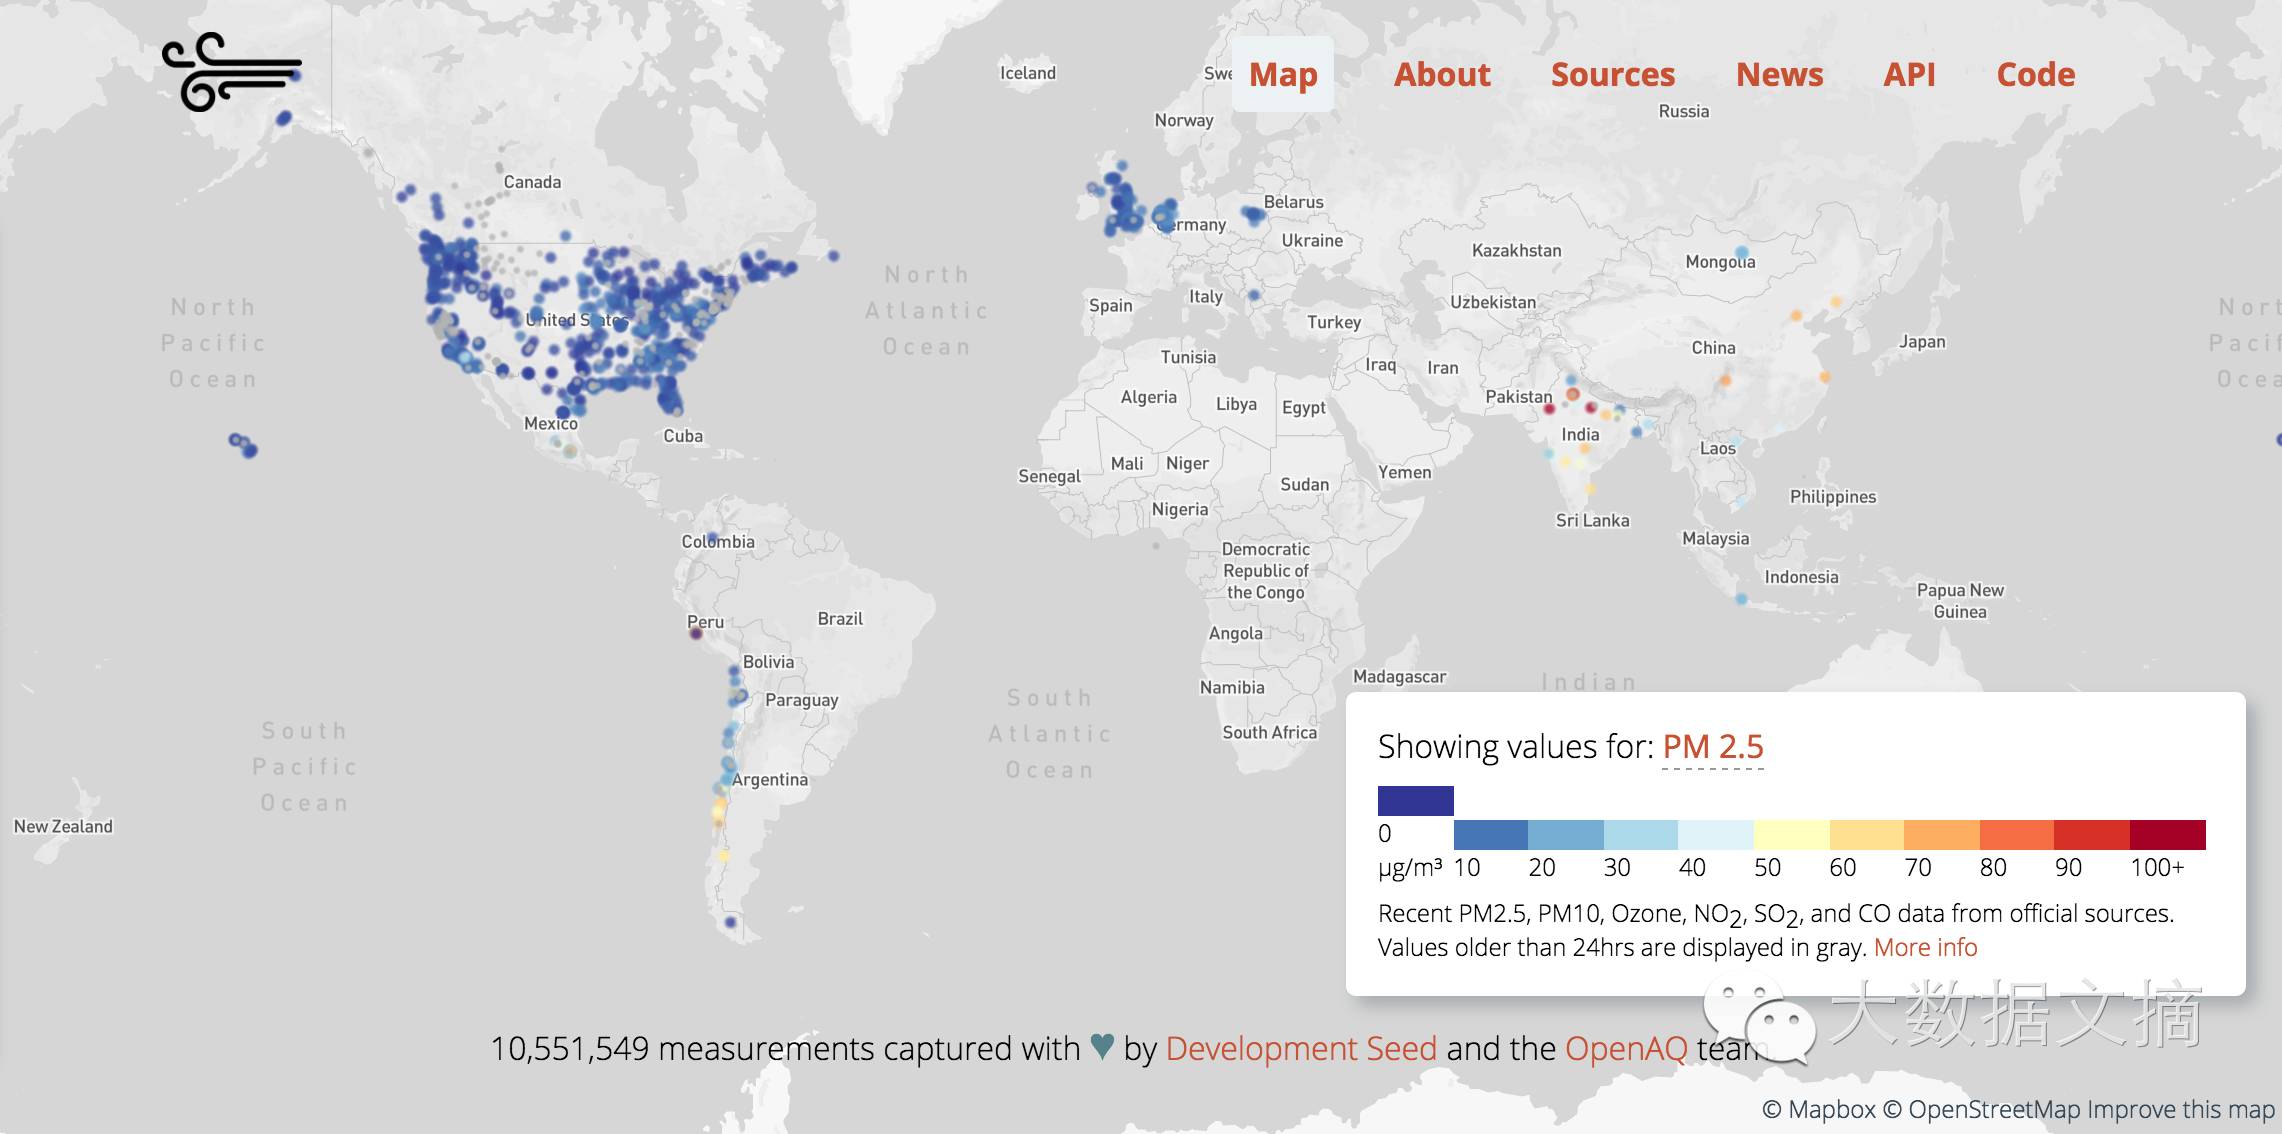Click the Indonesia station dot
Viewport: 2282px width, 1134px height.
tap(1742, 599)
